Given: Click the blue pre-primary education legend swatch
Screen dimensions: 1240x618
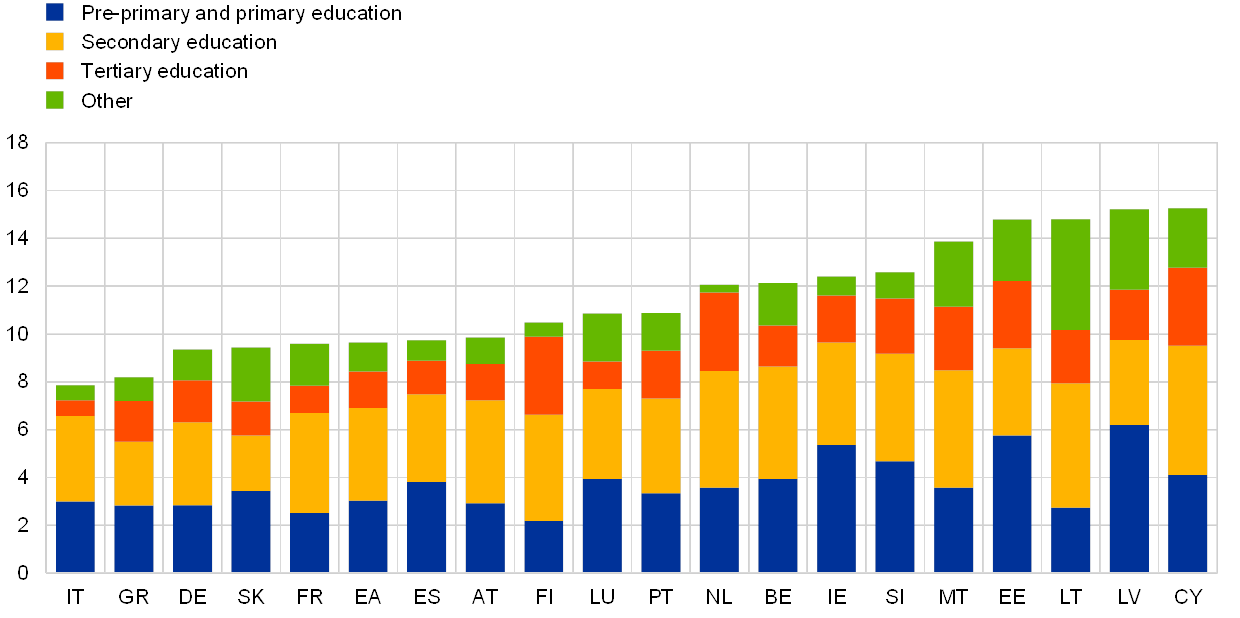Looking at the screenshot, I should pos(55,13).
